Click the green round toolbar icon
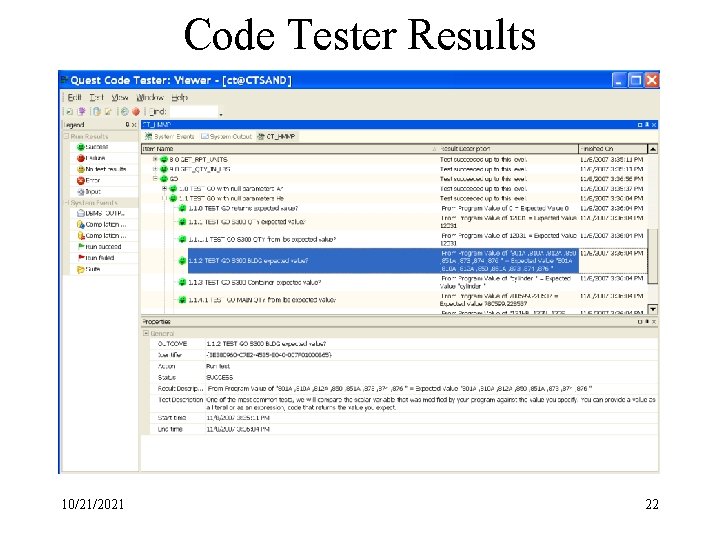 124,111
